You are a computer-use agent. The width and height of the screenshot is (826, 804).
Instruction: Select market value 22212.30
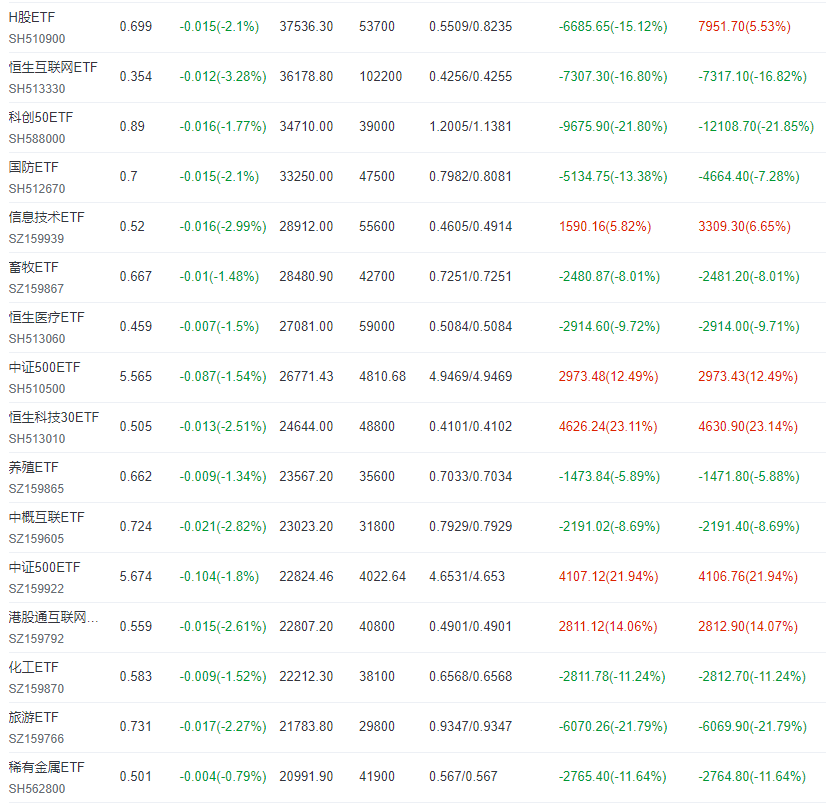306,678
